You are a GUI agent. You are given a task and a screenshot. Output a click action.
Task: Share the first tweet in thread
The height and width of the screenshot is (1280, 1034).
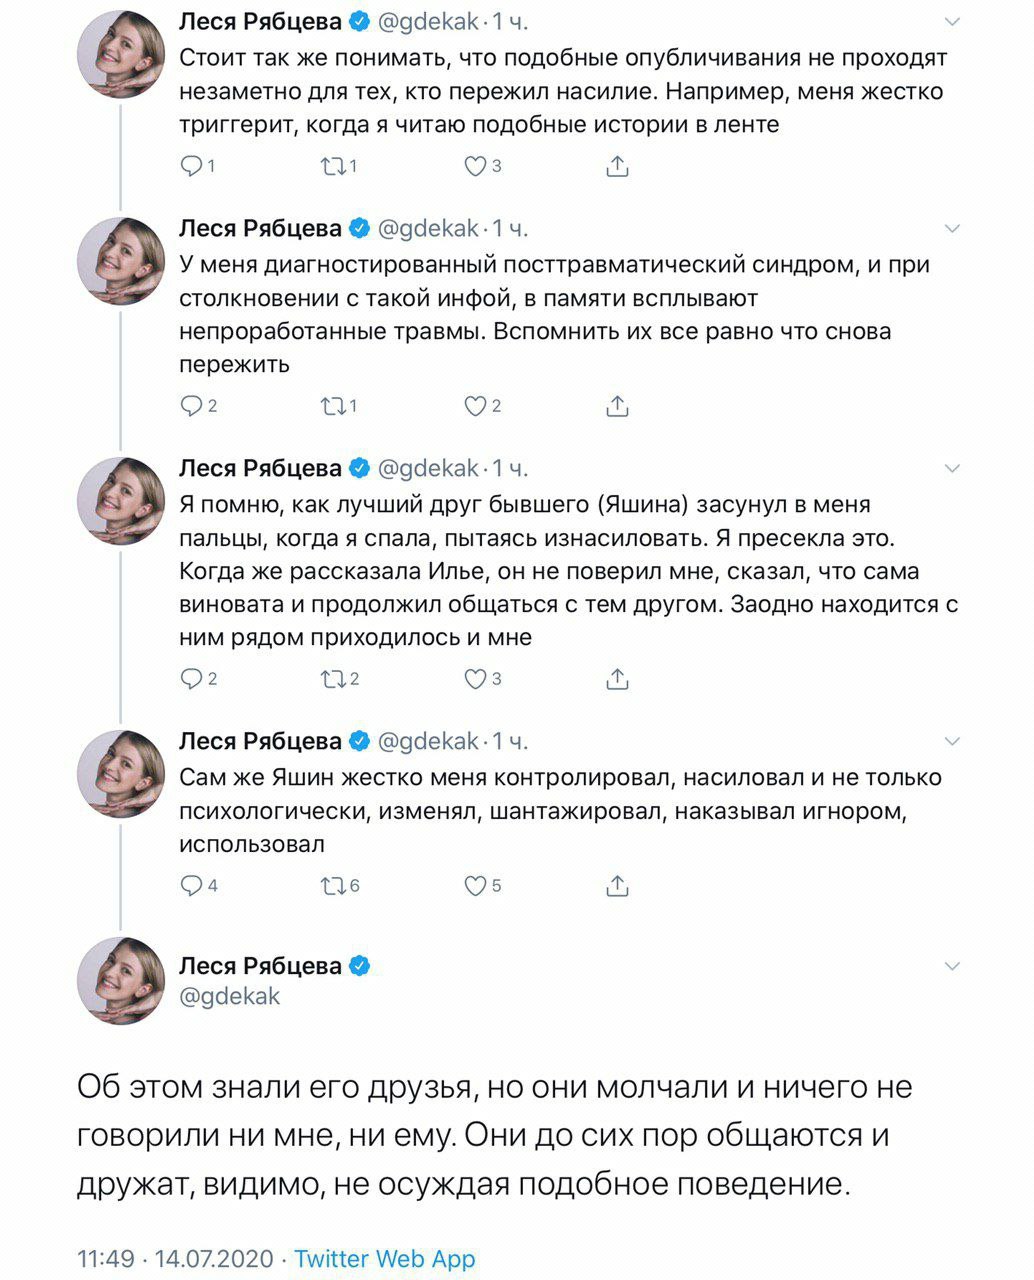point(617,166)
